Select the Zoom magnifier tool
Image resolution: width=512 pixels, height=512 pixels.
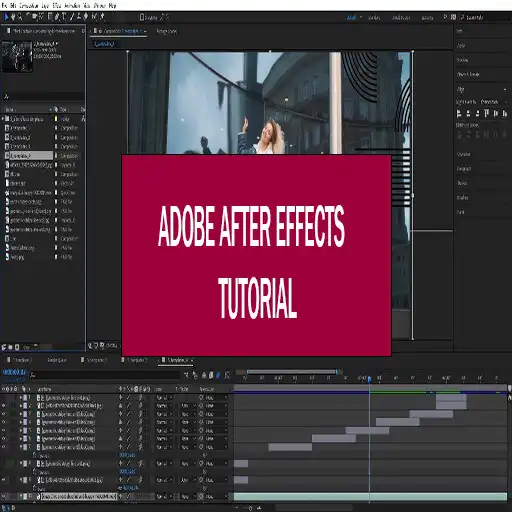point(20,17)
